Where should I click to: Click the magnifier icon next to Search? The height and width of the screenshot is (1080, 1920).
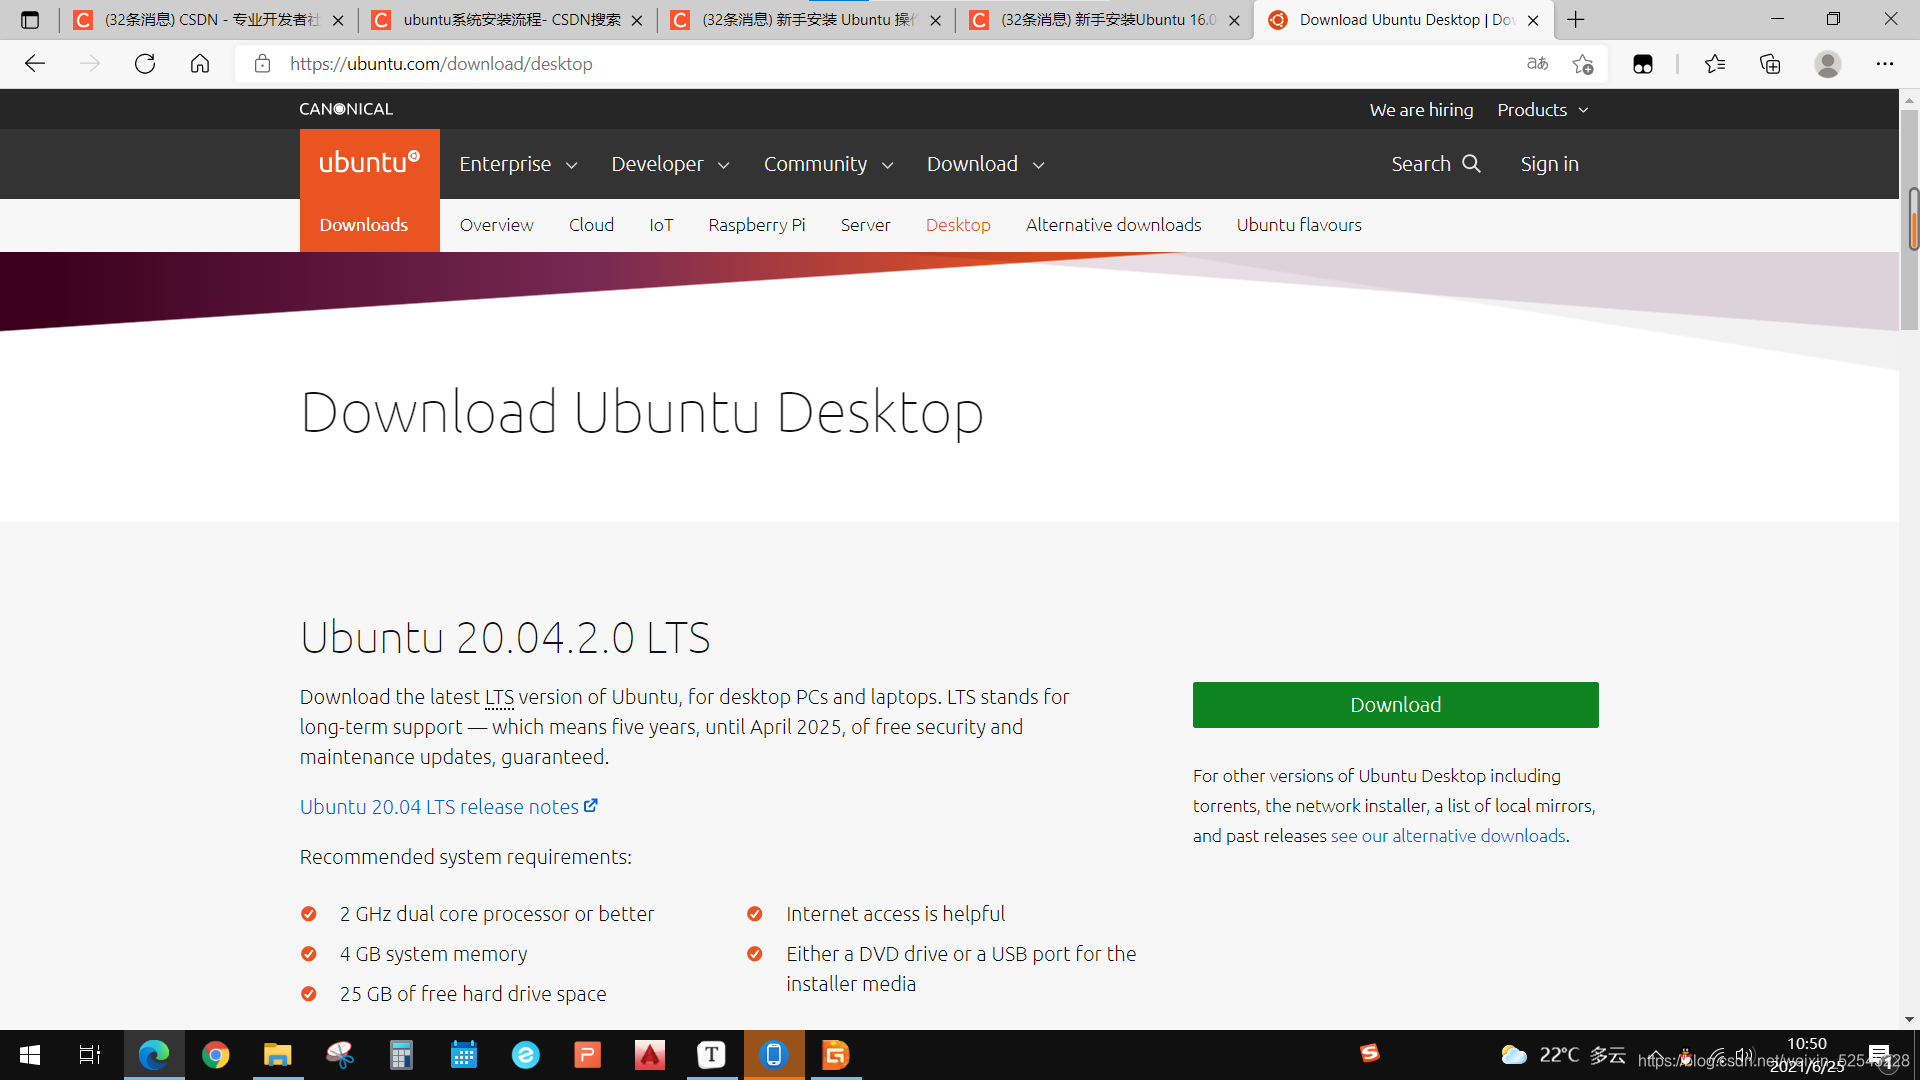(1471, 163)
